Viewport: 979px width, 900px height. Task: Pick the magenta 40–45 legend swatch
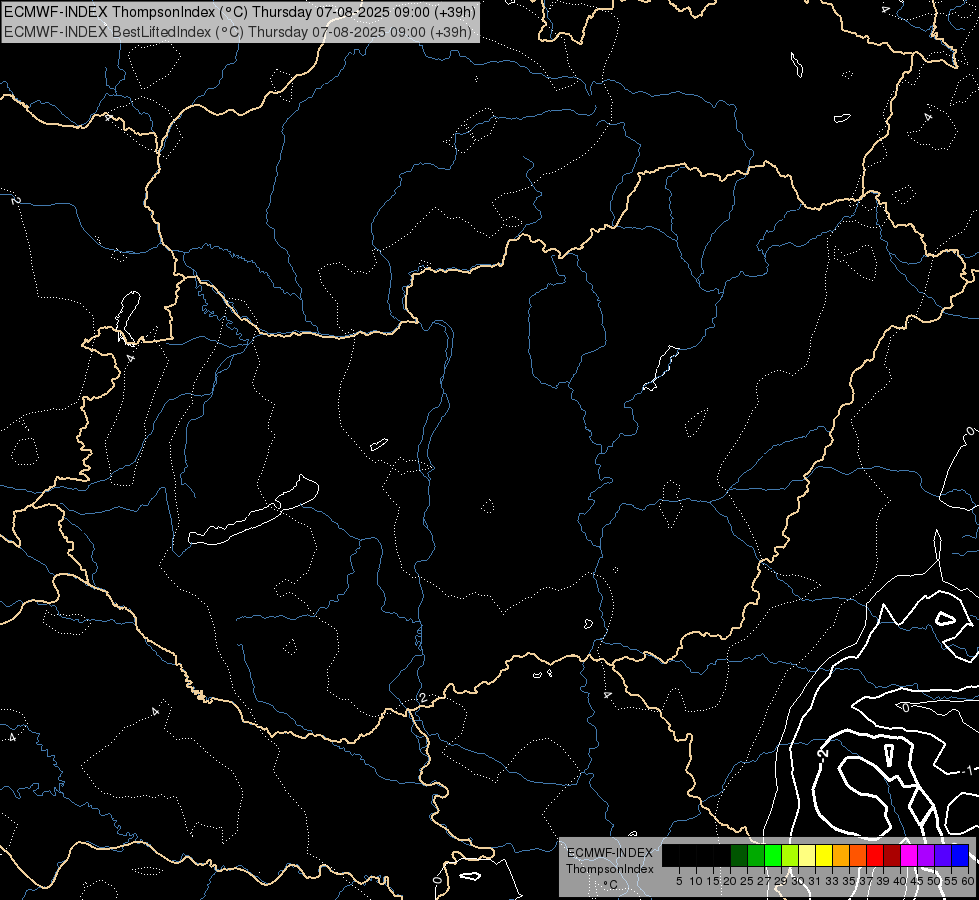point(909,855)
